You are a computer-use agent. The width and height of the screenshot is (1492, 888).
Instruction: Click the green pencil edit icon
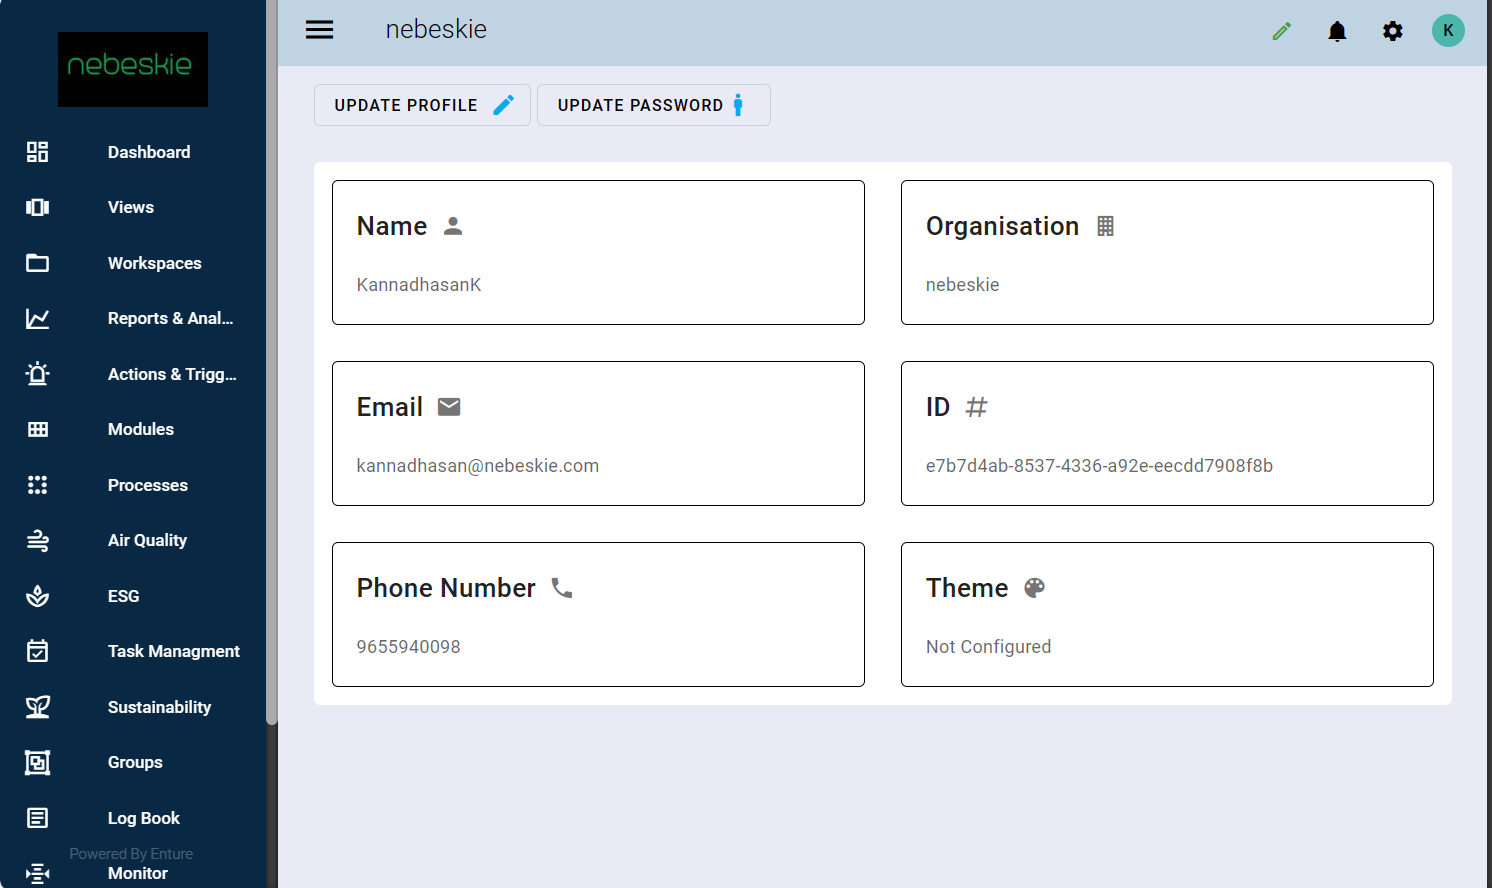tap(1281, 31)
